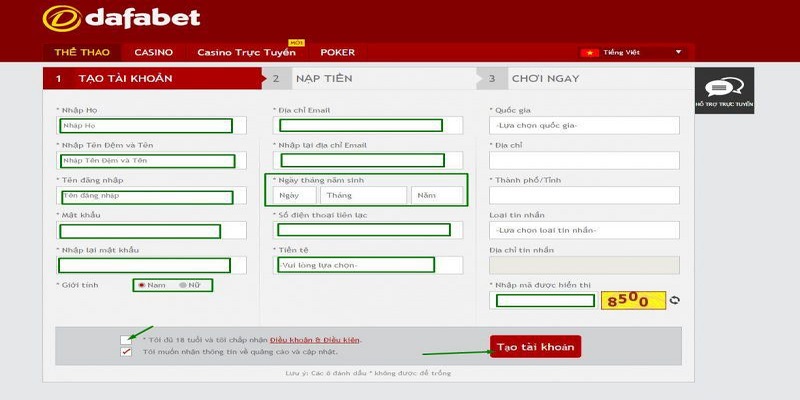Focus the Số điện thoại liên lạc field
Viewport: 800px width, 400px height.
[368, 230]
